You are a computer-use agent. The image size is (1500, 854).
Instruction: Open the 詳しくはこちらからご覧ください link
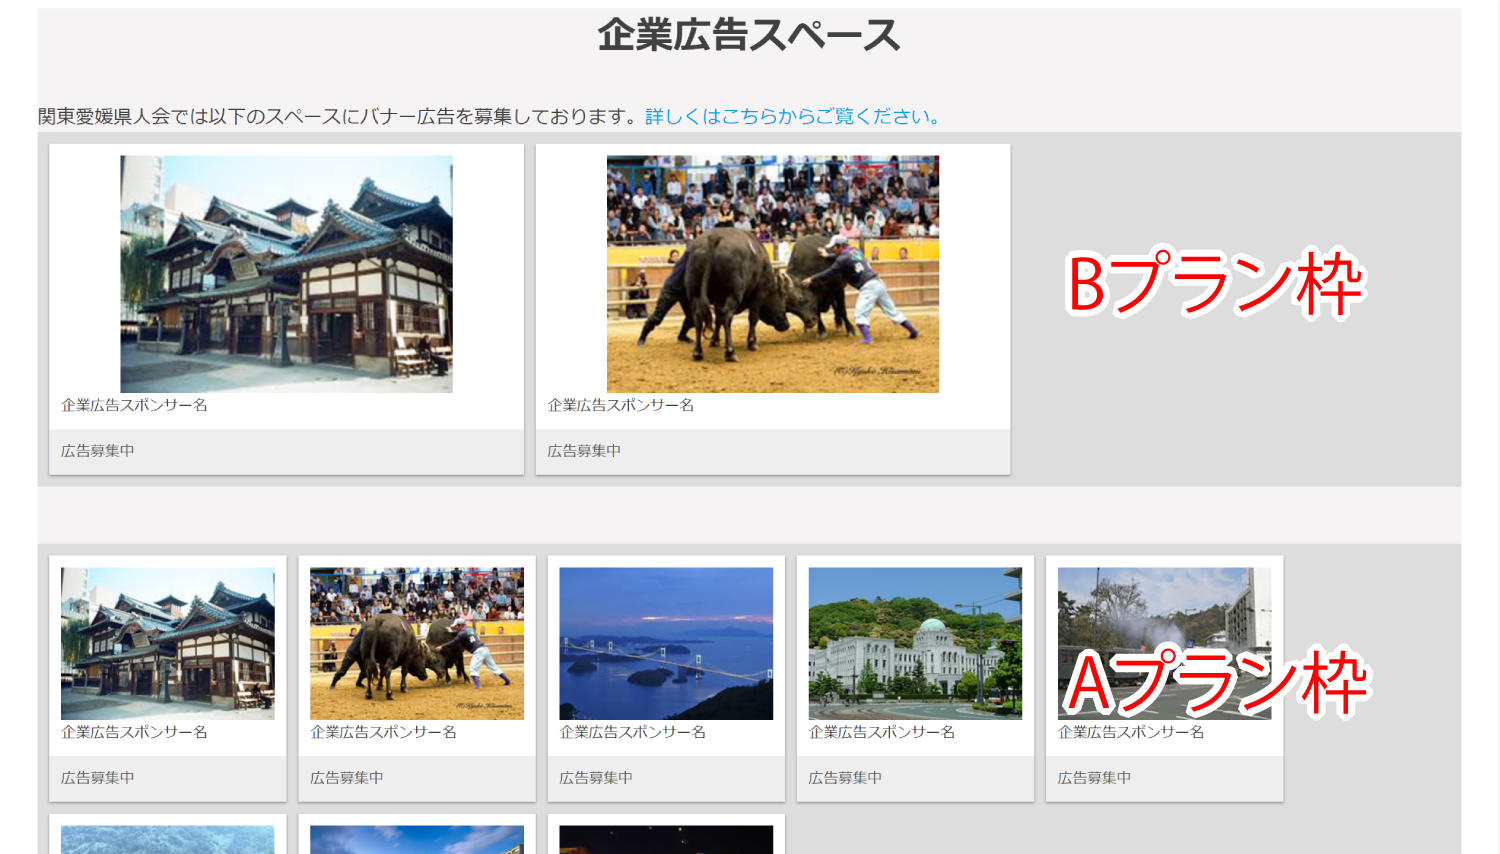click(794, 117)
